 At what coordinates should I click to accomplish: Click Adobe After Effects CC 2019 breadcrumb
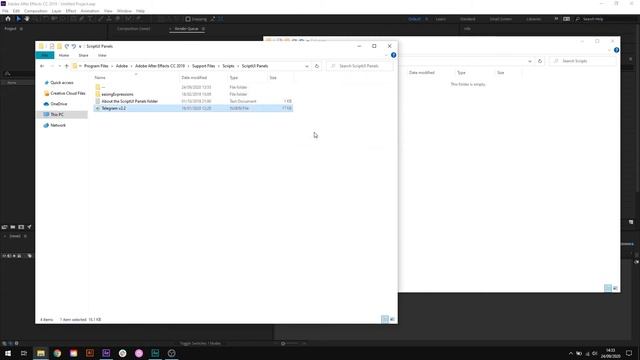click(x=160, y=66)
